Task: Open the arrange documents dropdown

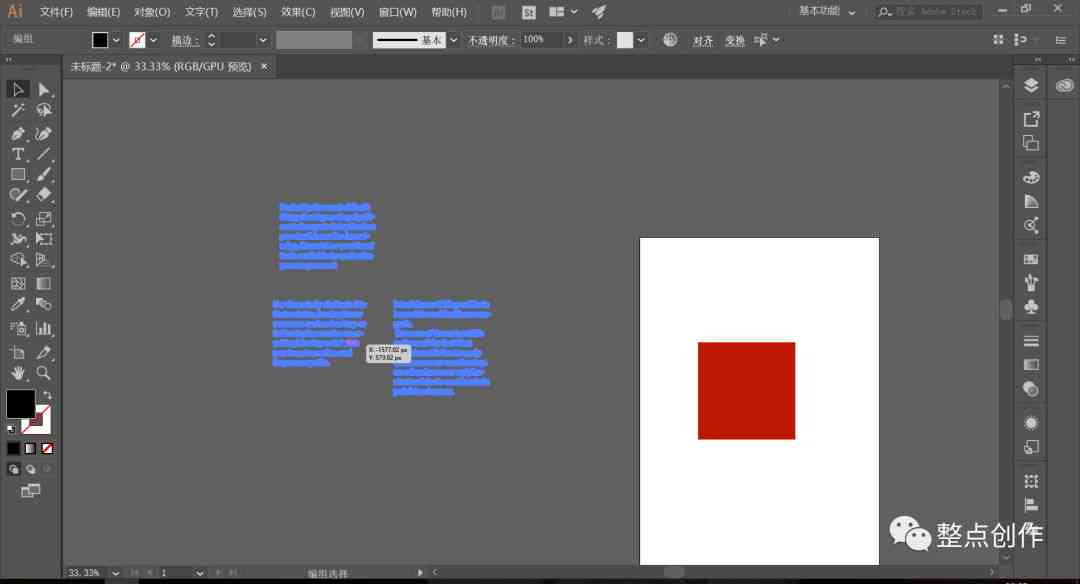Action: click(564, 12)
